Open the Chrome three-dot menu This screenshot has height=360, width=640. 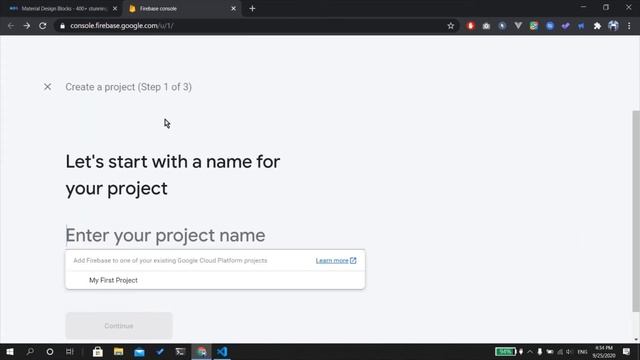[629, 26]
